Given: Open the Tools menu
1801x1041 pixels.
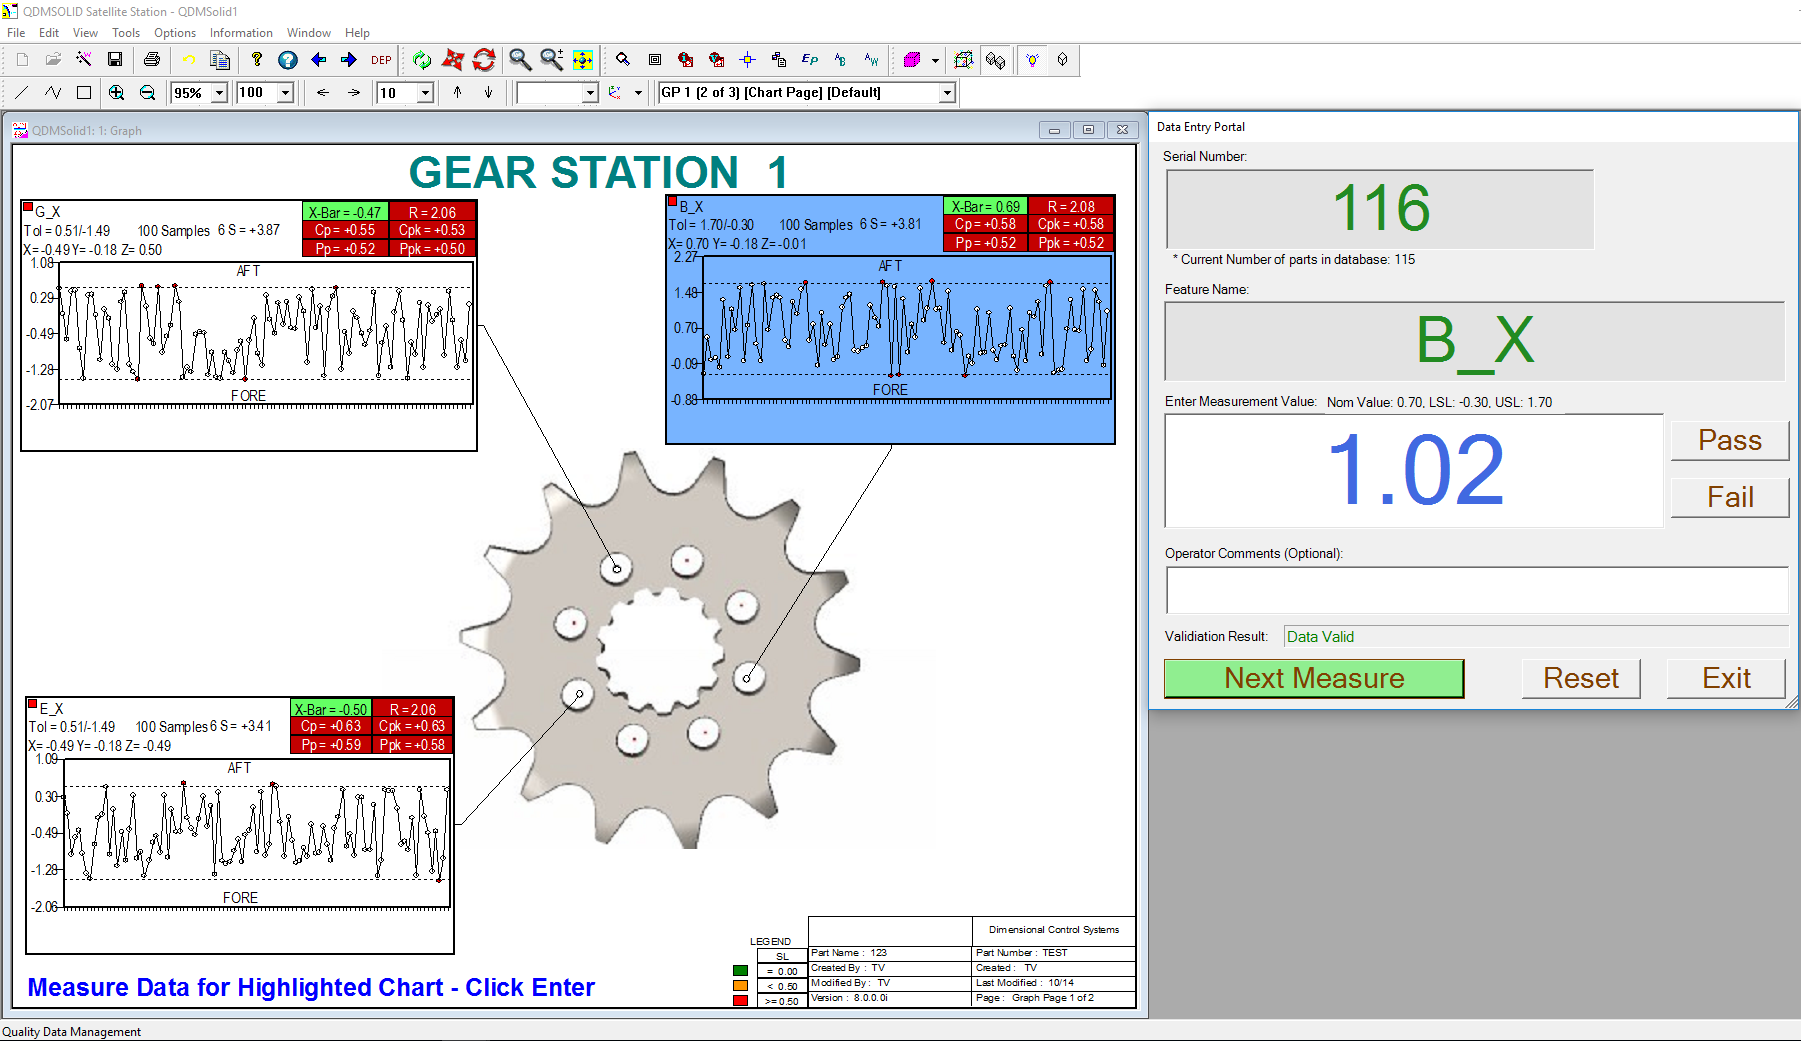Looking at the screenshot, I should click(126, 33).
